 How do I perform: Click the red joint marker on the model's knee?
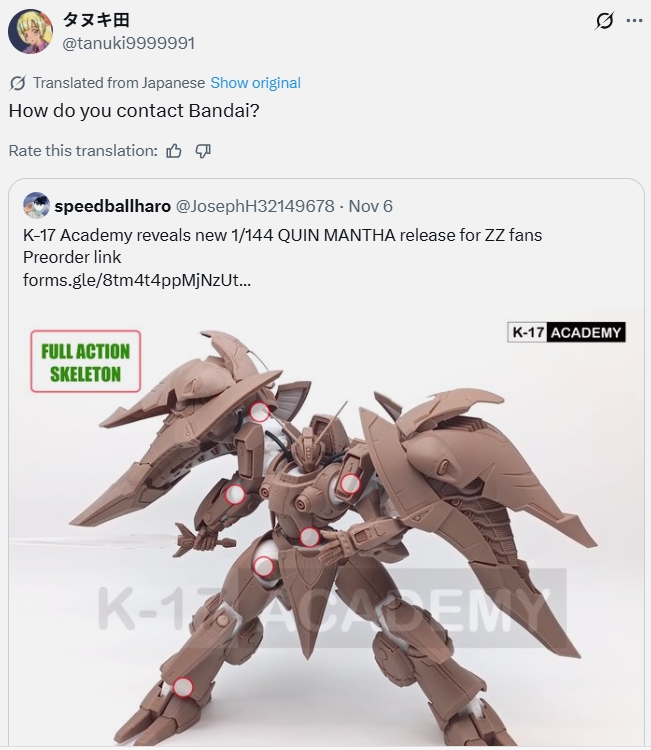click(x=182, y=687)
